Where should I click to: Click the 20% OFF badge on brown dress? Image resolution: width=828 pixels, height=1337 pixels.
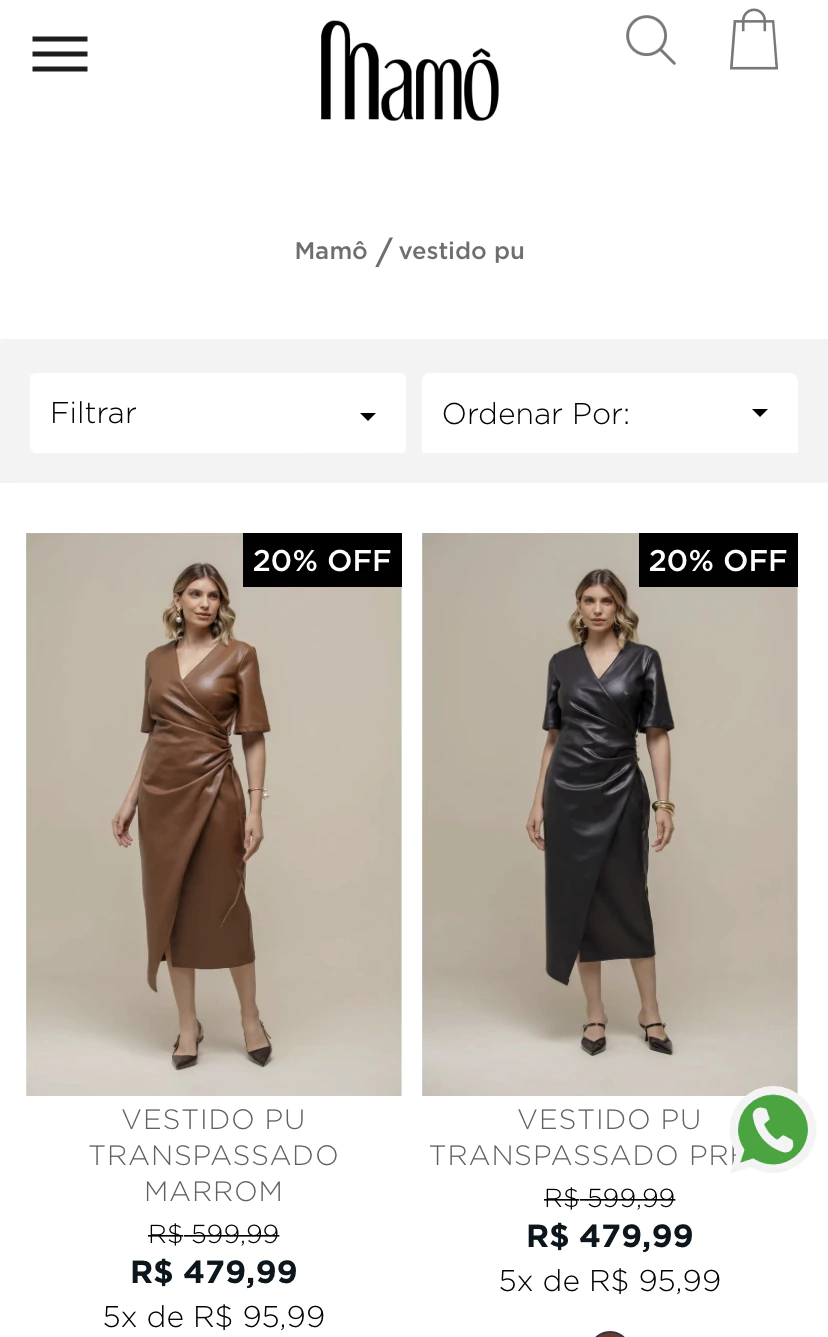click(x=322, y=560)
